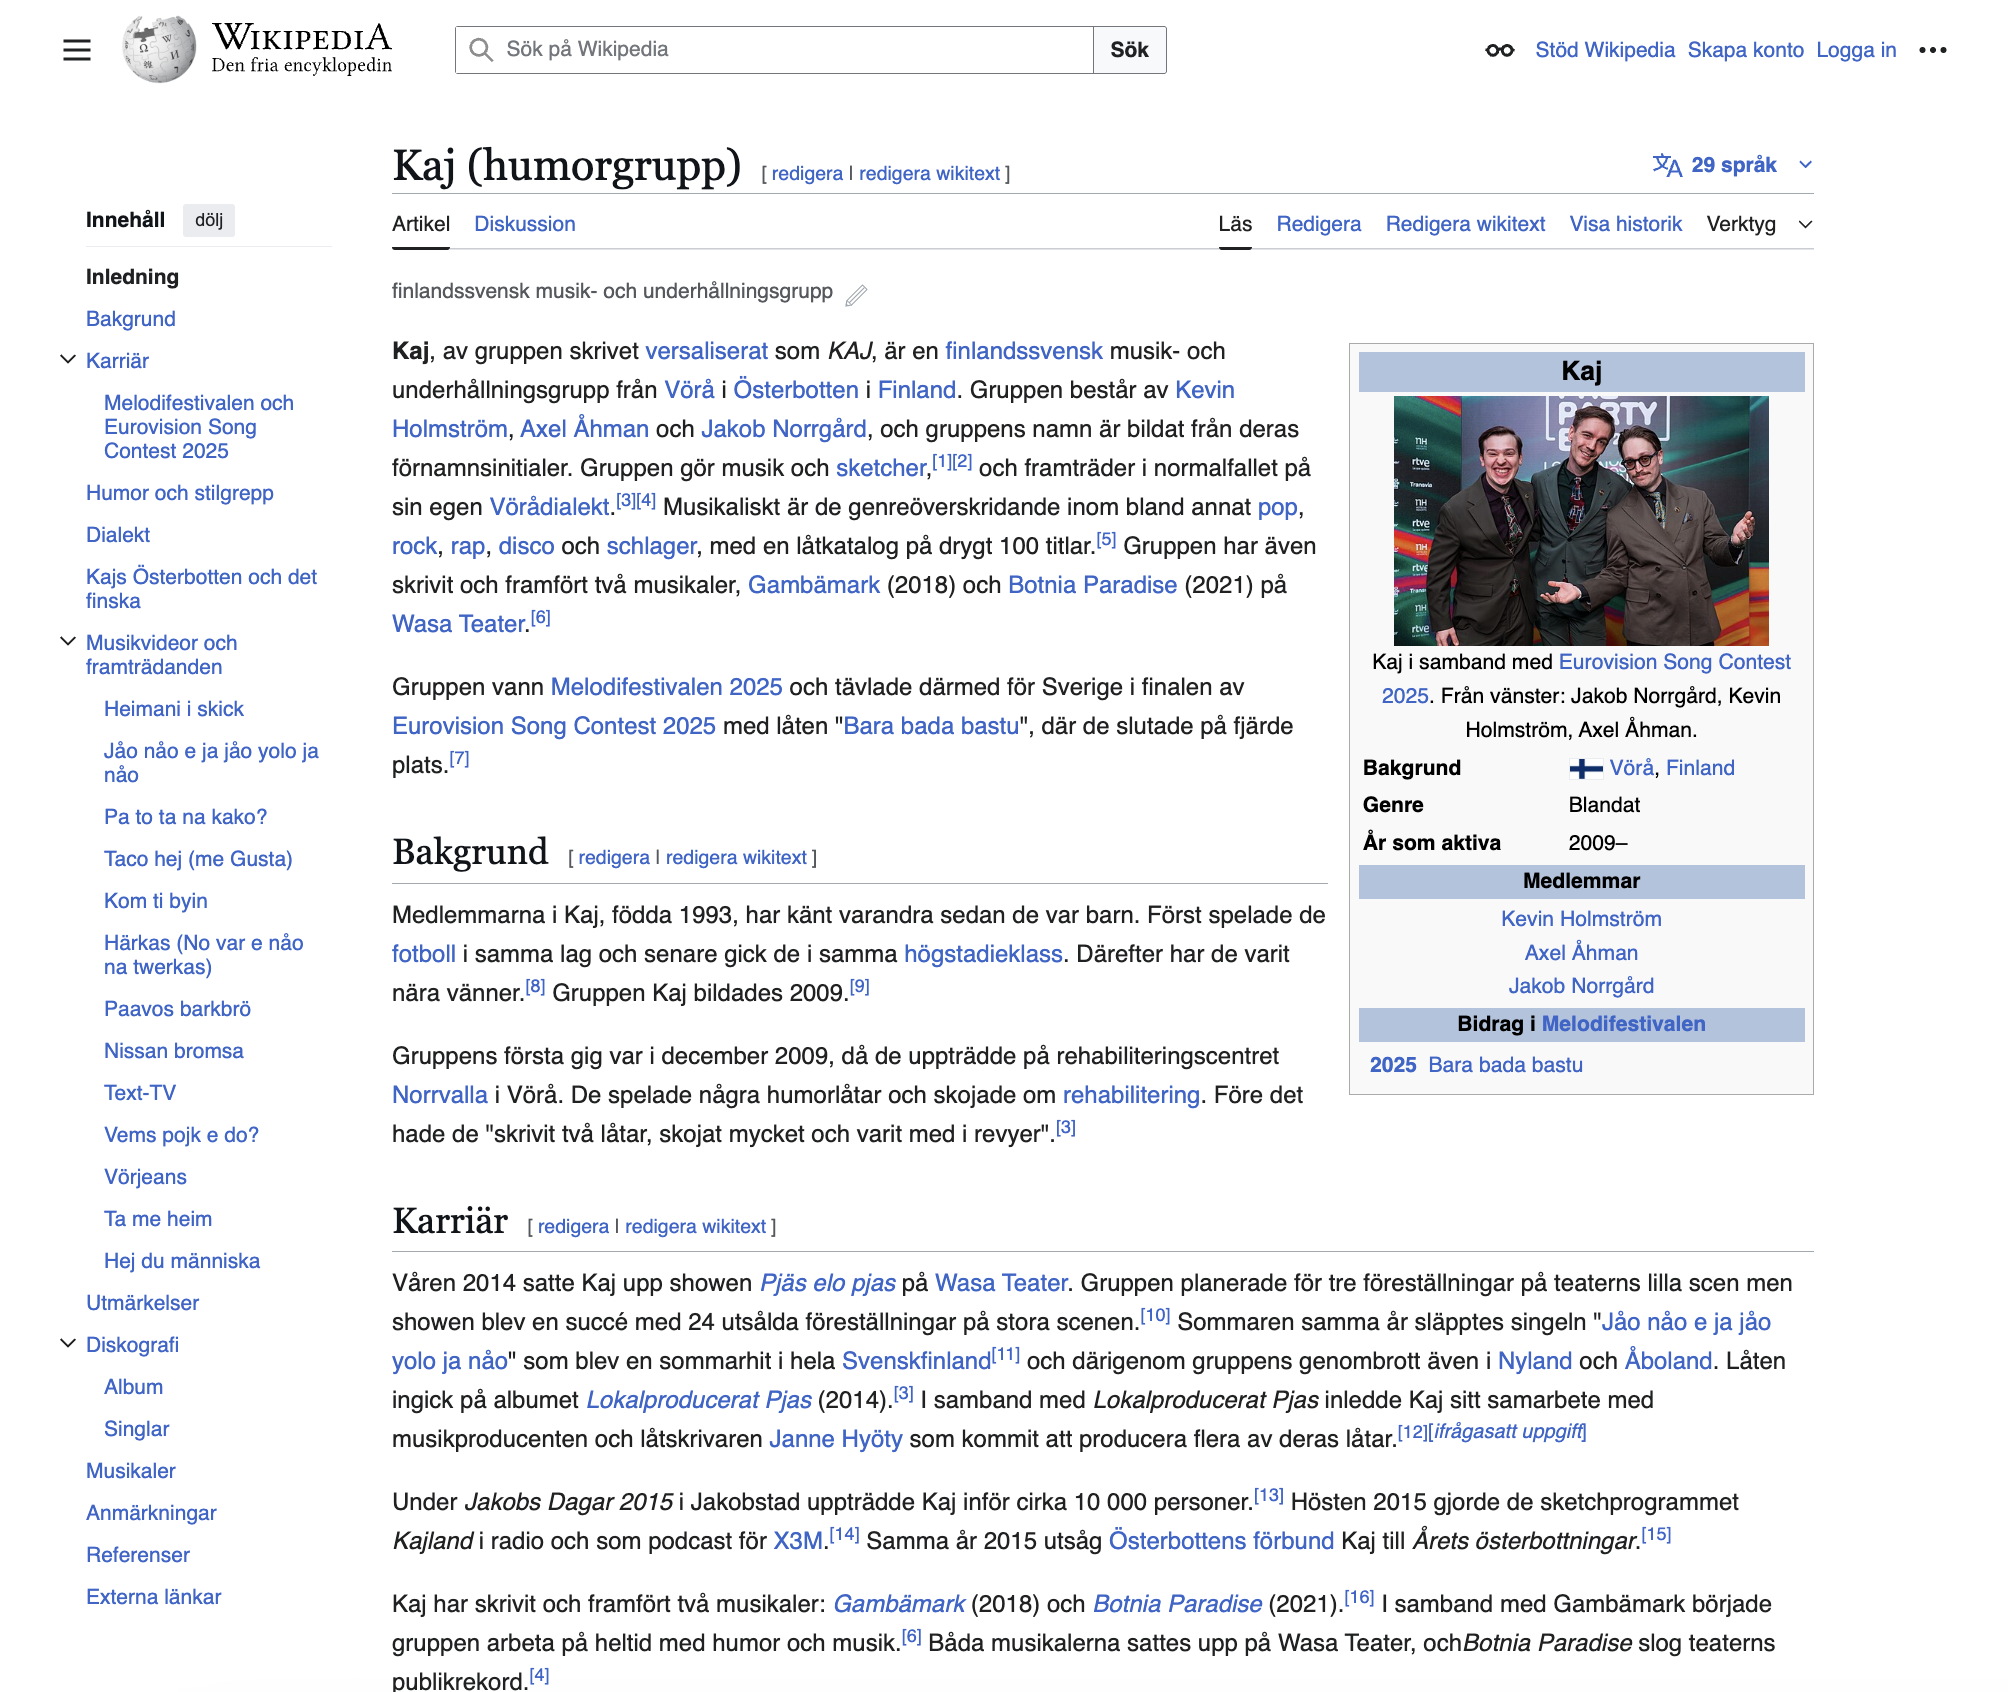This screenshot has height=1692, width=2008.
Task: Click the language translation icon
Action: (1666, 165)
